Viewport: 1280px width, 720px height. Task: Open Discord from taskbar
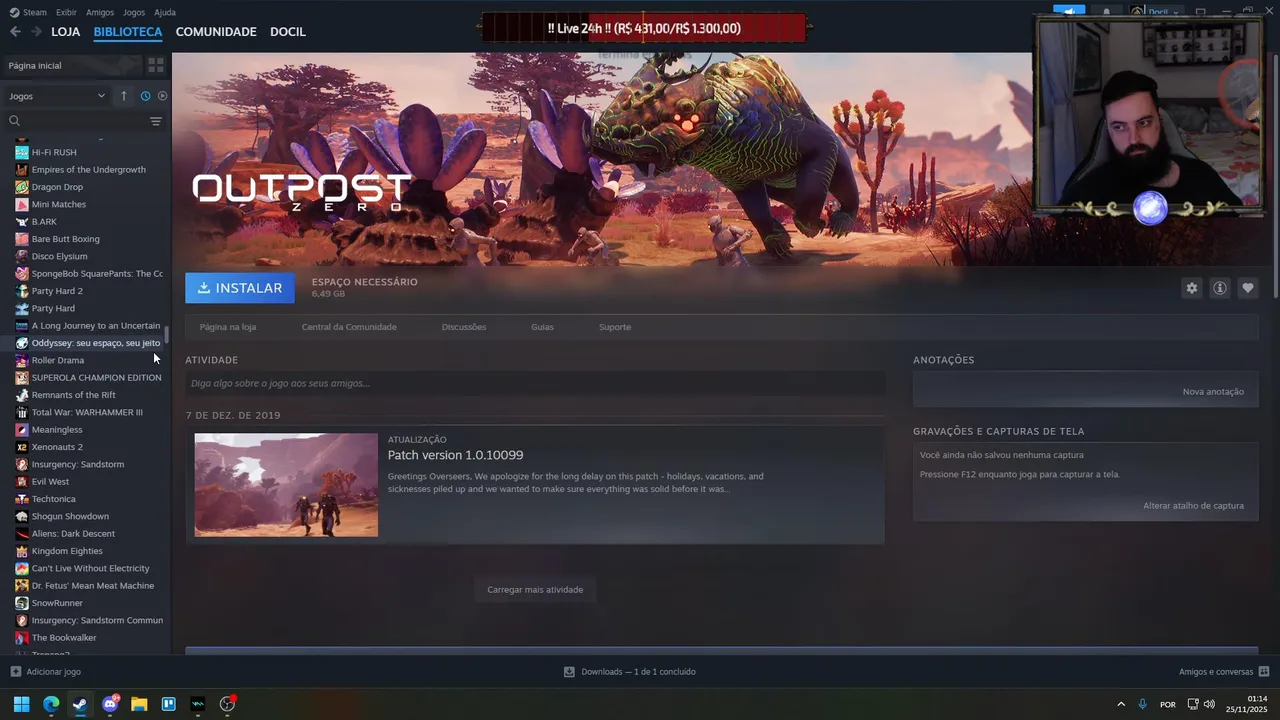110,704
